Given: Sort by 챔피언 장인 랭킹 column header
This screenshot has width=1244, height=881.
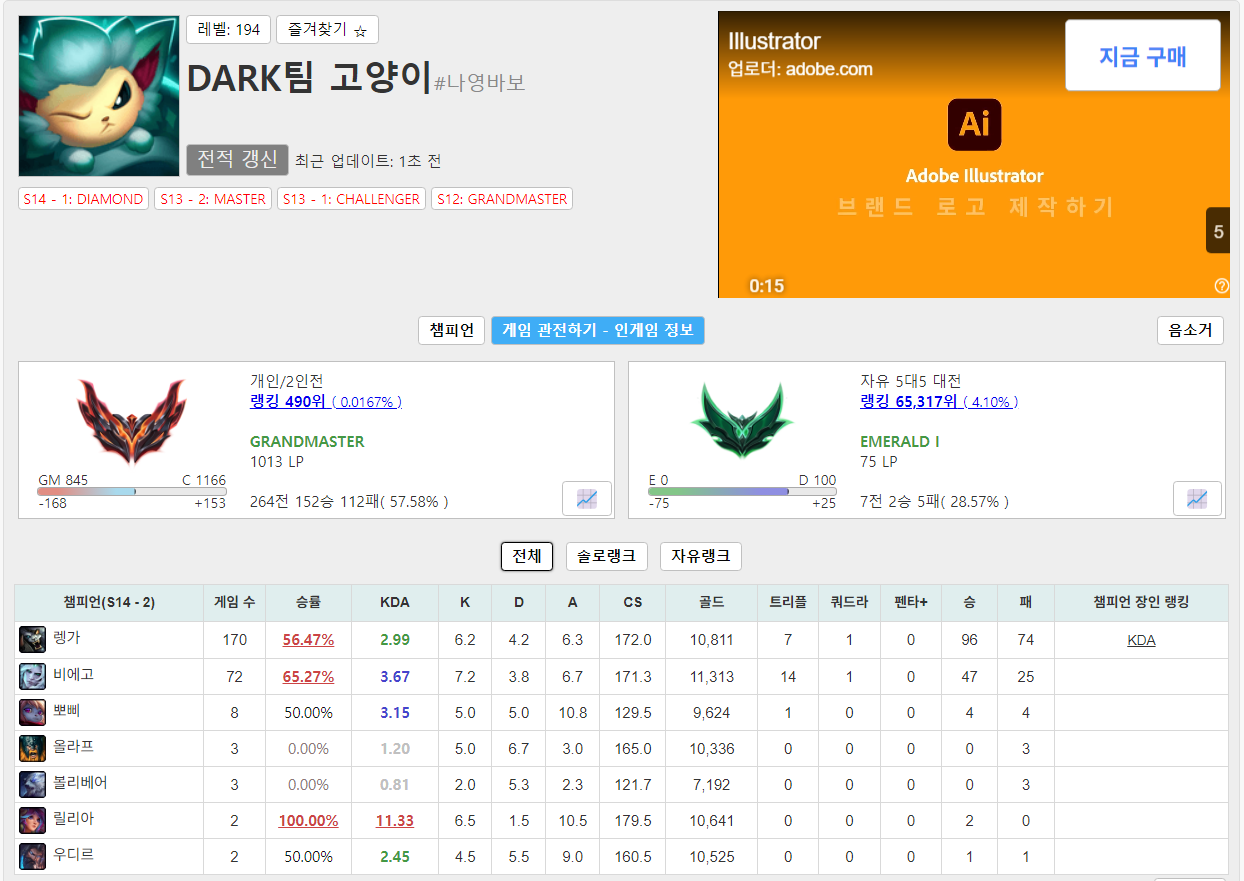Looking at the screenshot, I should 1141,603.
